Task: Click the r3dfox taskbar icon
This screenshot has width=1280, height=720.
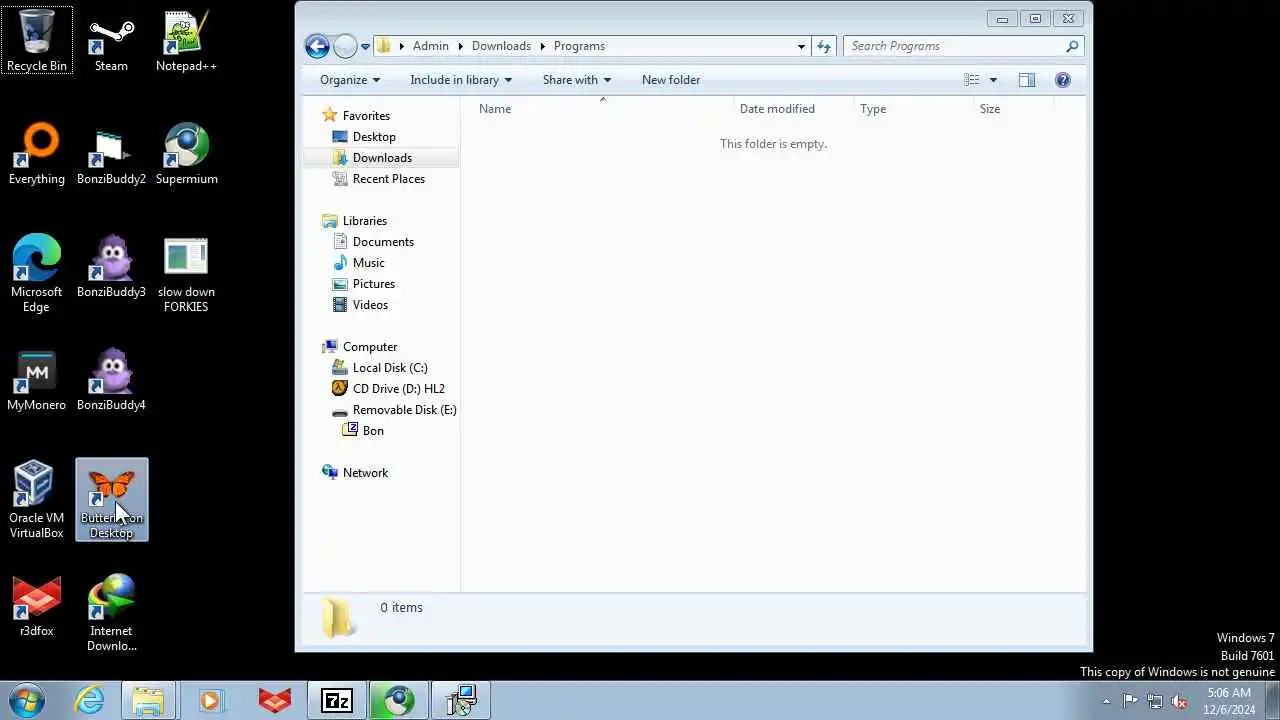Action: (x=274, y=700)
